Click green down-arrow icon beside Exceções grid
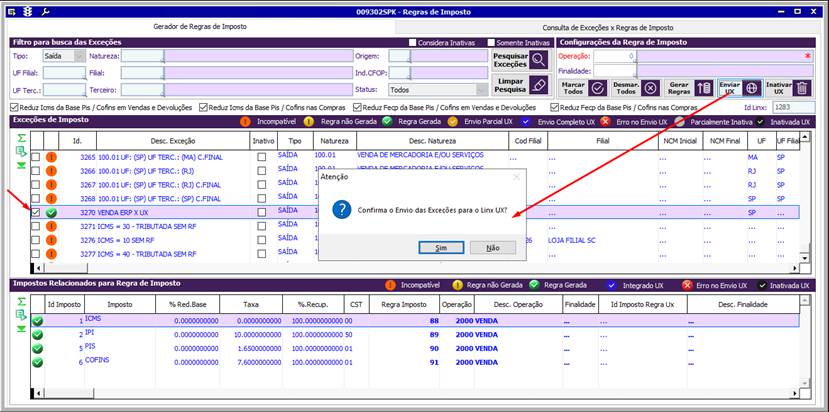This screenshot has width=829, height=412. coord(21,166)
